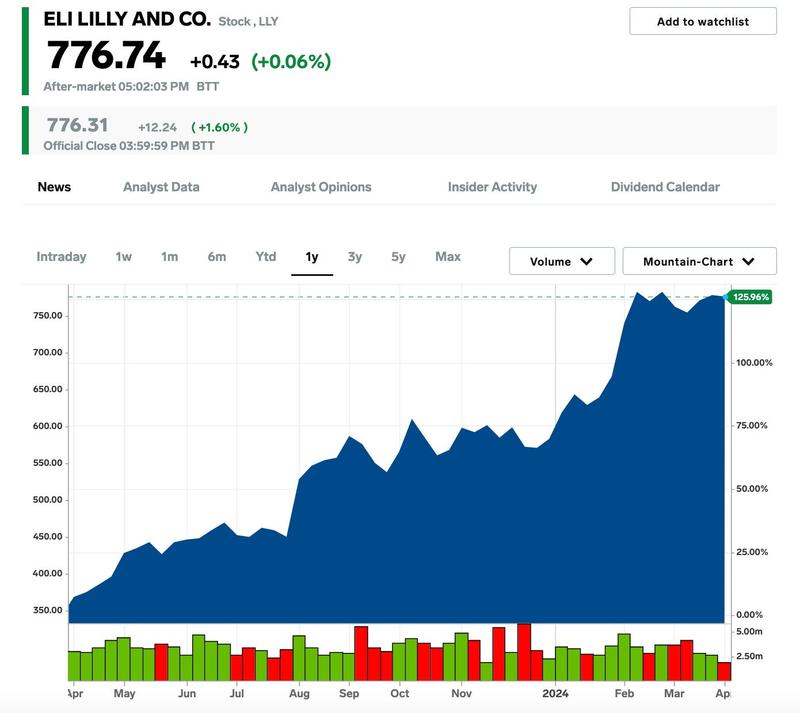Click the ELI LILLY AND CO. title
The image size is (800, 713).
pos(127,19)
